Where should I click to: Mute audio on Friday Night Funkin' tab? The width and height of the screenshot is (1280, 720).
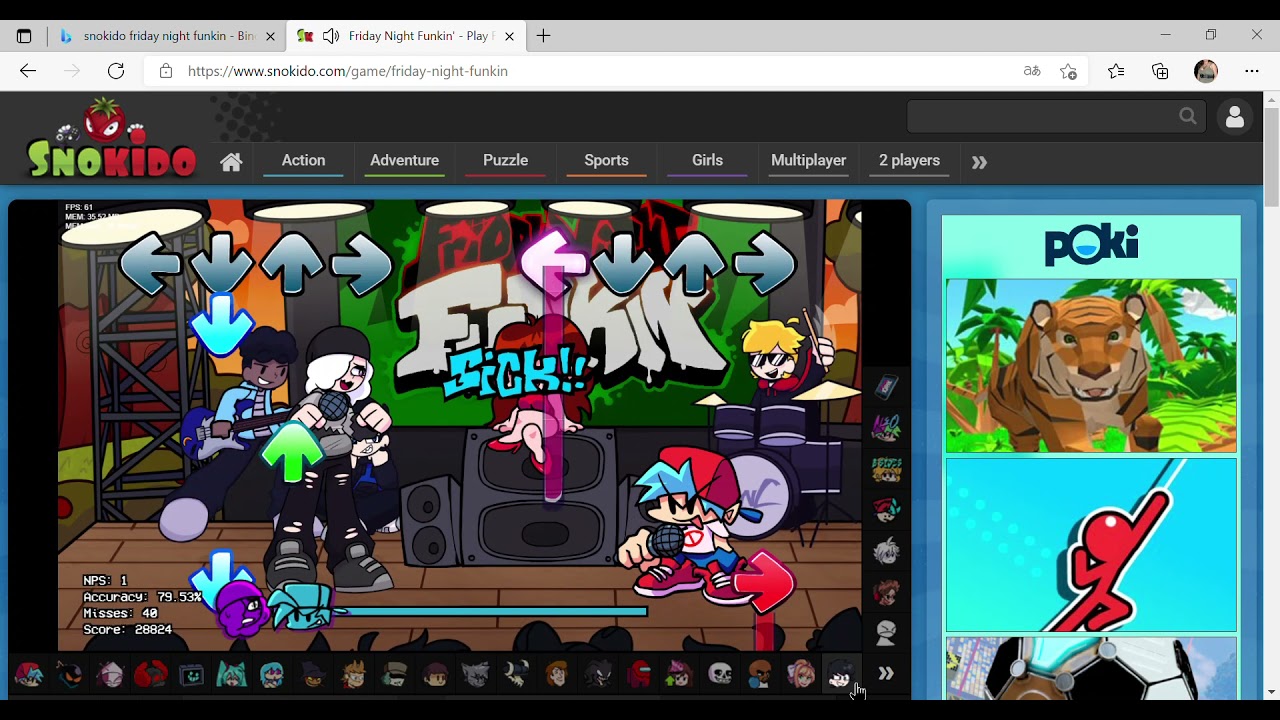tap(331, 36)
